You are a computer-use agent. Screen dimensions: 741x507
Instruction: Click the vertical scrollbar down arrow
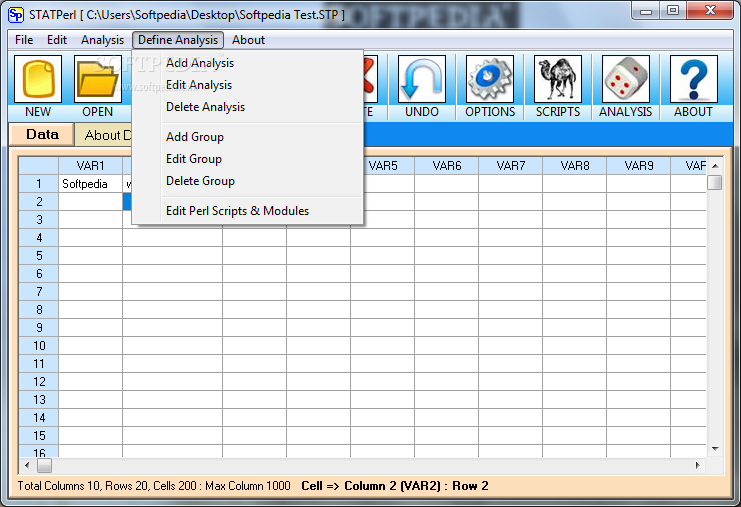[715, 449]
